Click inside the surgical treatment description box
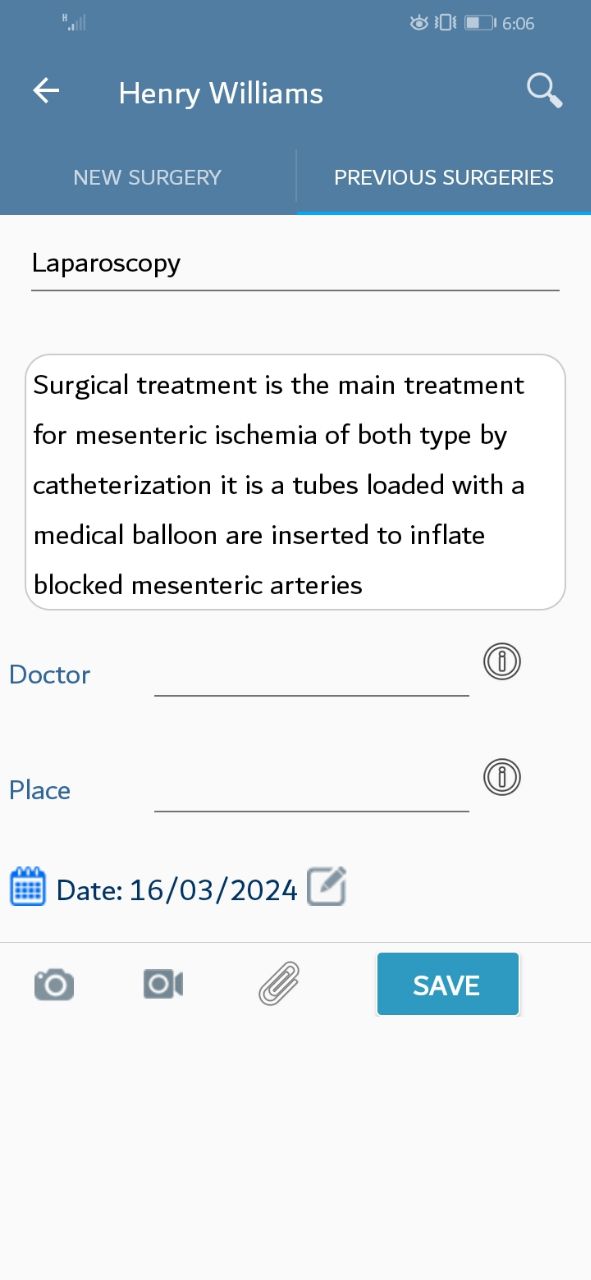Screen dimensions: 591x1280 [x=295, y=482]
